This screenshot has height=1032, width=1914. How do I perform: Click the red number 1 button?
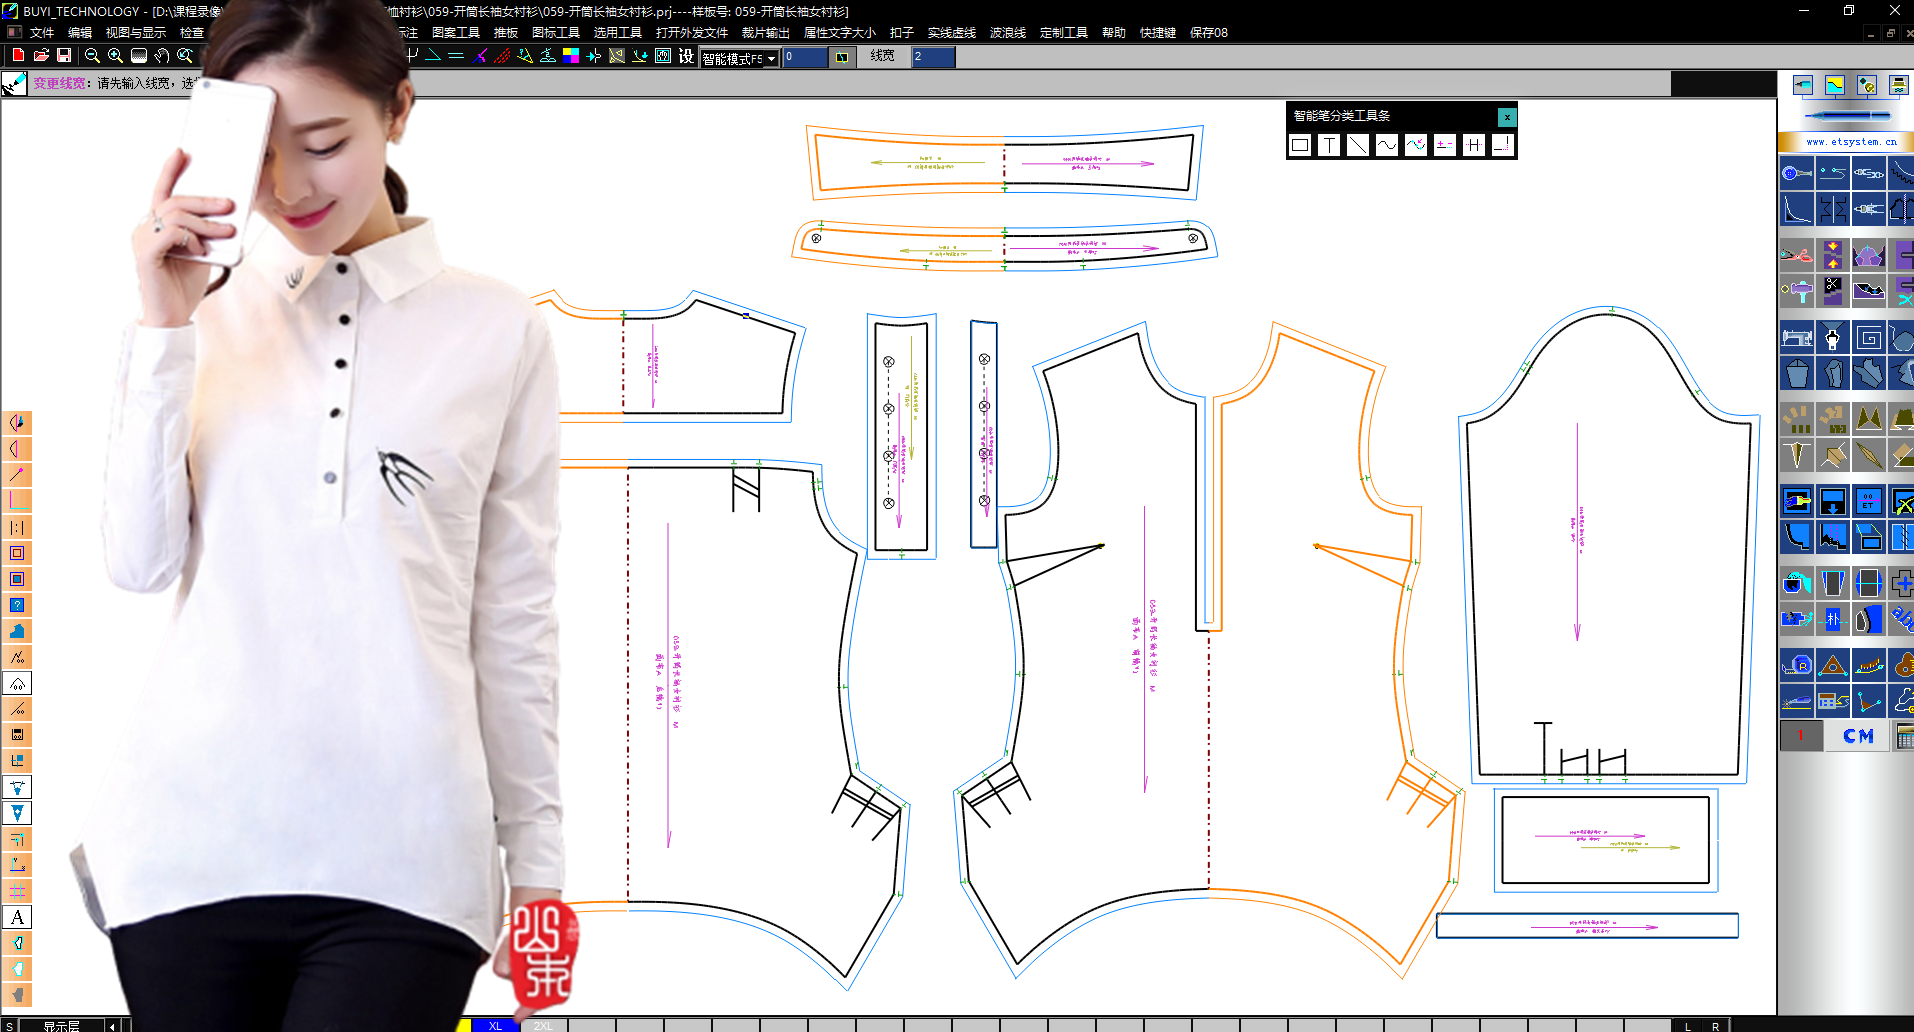click(x=1801, y=736)
